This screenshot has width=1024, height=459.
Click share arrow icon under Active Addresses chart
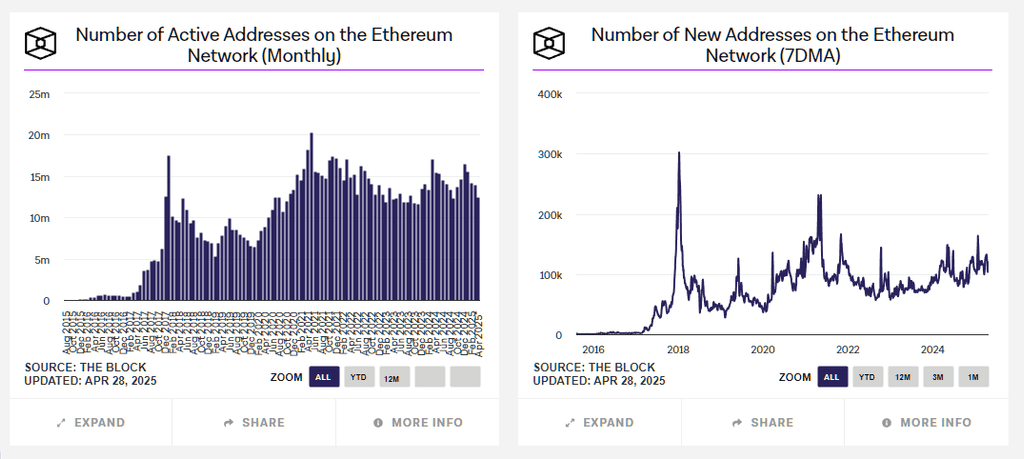click(x=228, y=423)
